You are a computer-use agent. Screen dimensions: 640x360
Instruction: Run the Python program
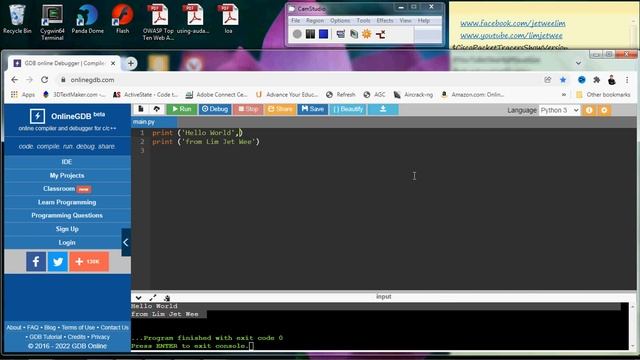click(x=182, y=109)
